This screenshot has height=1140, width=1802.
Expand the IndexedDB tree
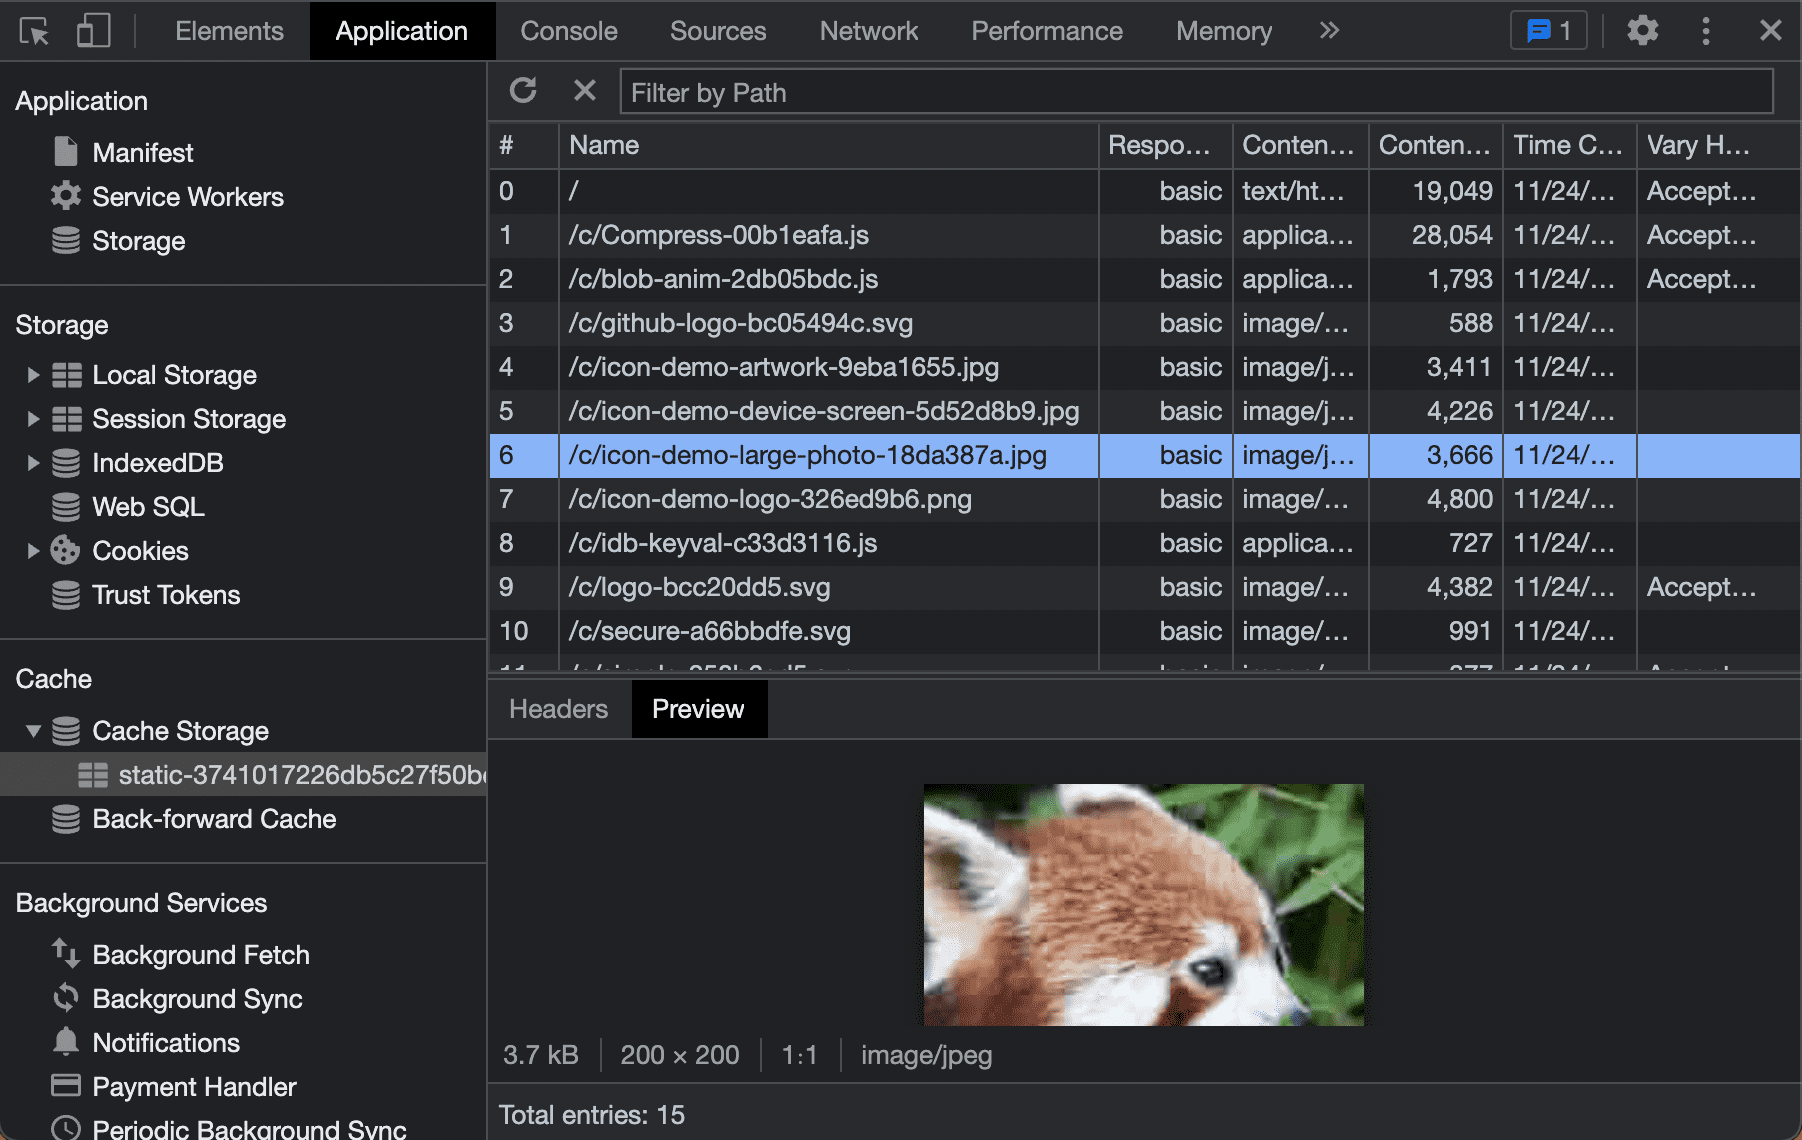pyautogui.click(x=33, y=462)
